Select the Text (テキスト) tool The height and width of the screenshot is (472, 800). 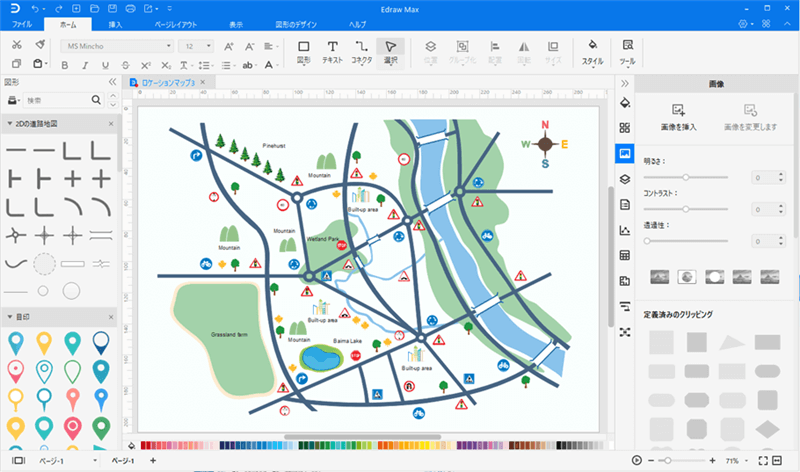[332, 51]
